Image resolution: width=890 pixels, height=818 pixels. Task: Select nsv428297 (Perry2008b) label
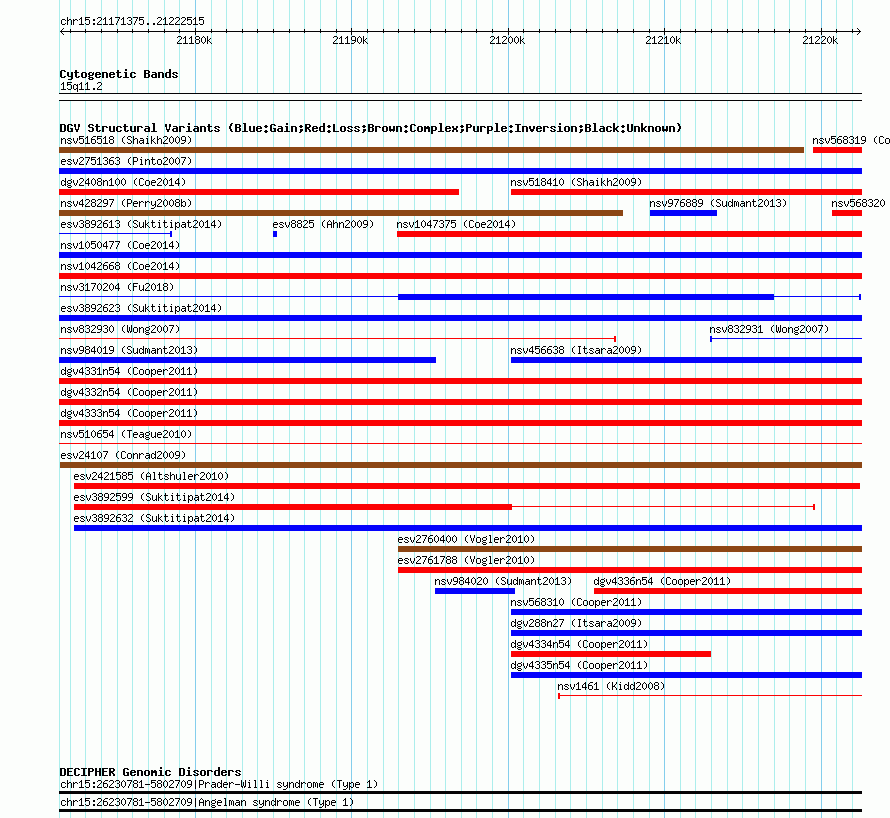(126, 203)
